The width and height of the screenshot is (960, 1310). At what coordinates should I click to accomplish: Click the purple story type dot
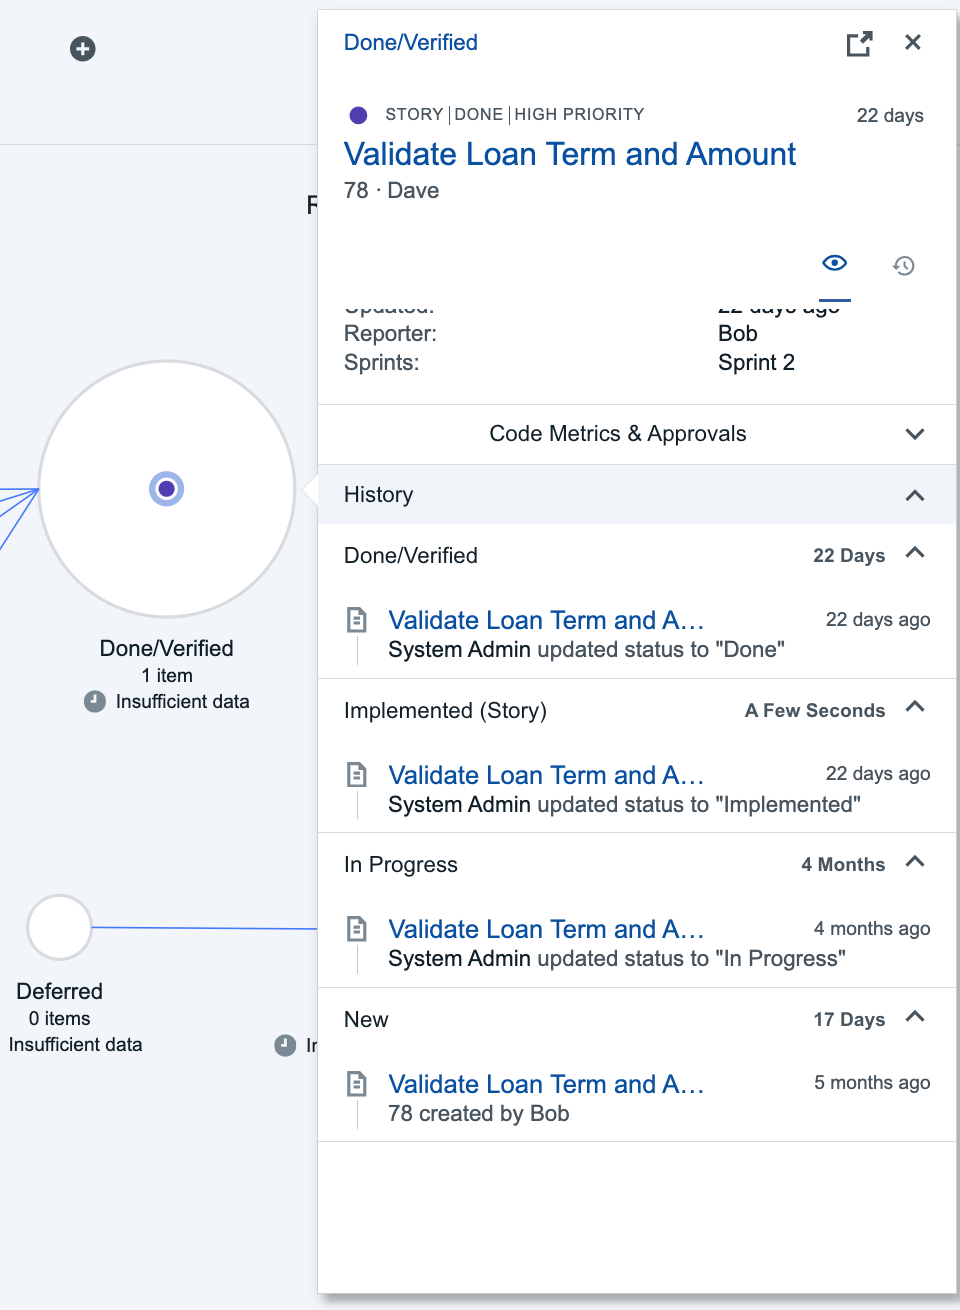(x=358, y=115)
